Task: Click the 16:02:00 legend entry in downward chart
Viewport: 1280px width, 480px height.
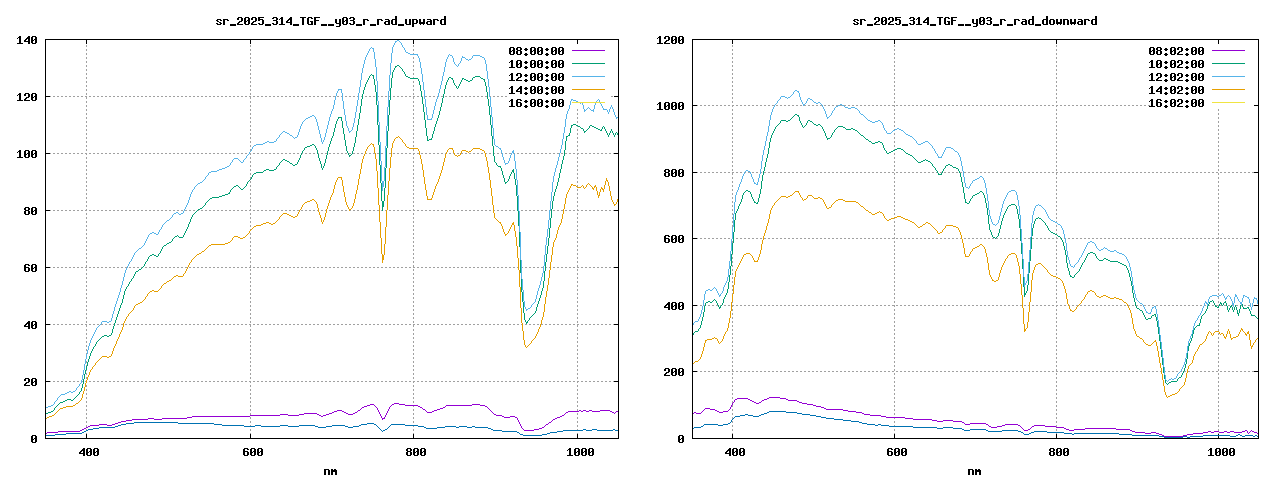Action: [x=1176, y=103]
